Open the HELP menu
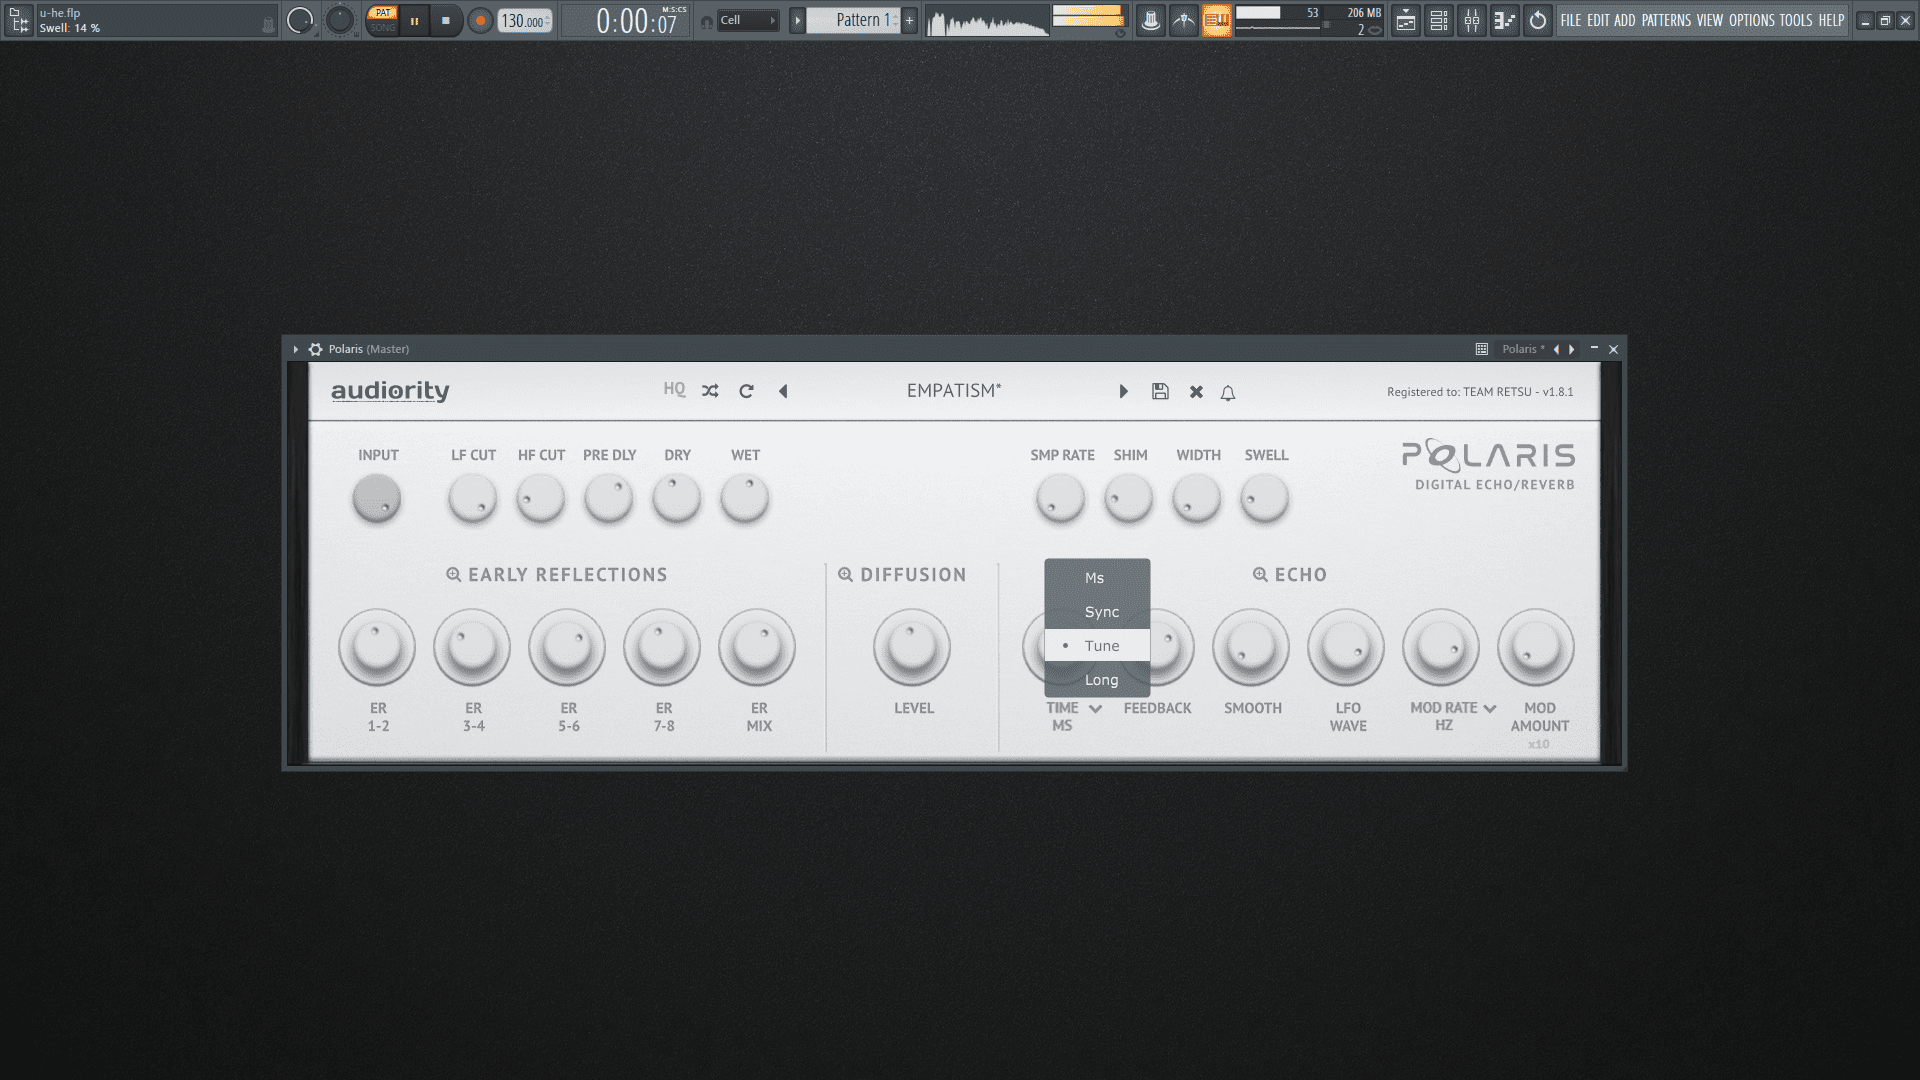 coord(1831,20)
